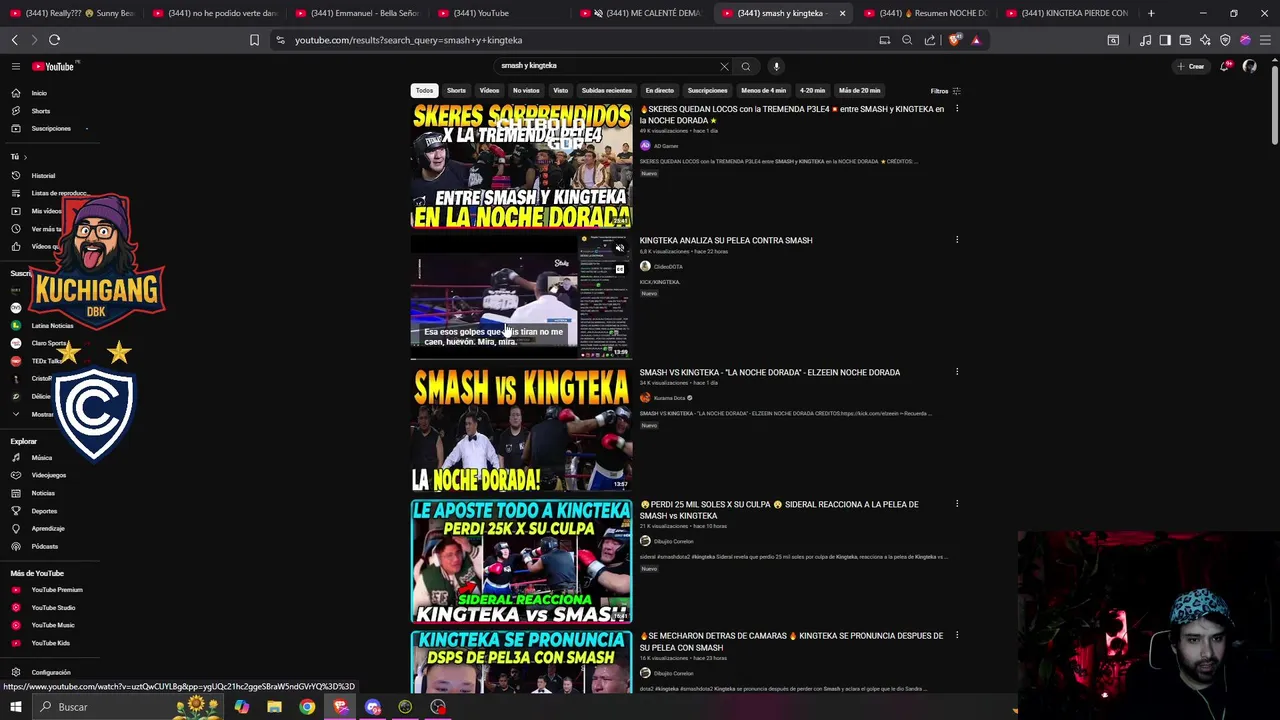Open the account avatar menu
The width and height of the screenshot is (1280, 720).
click(x=1249, y=66)
